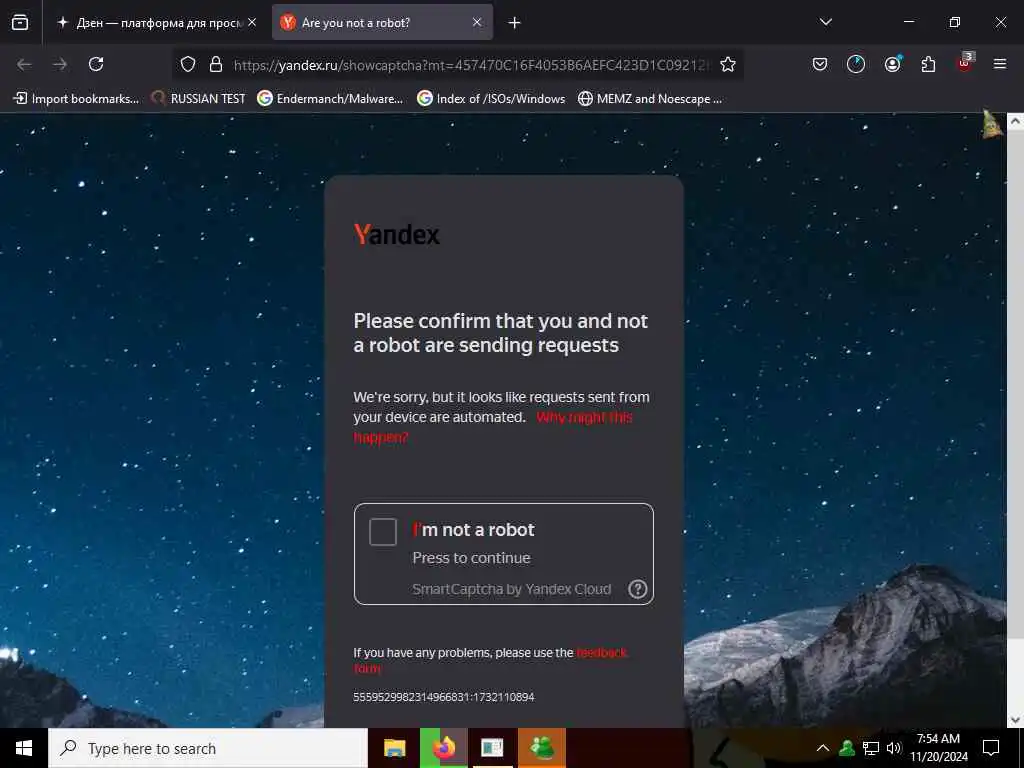Open the Windows Start menu

pyautogui.click(x=24, y=748)
